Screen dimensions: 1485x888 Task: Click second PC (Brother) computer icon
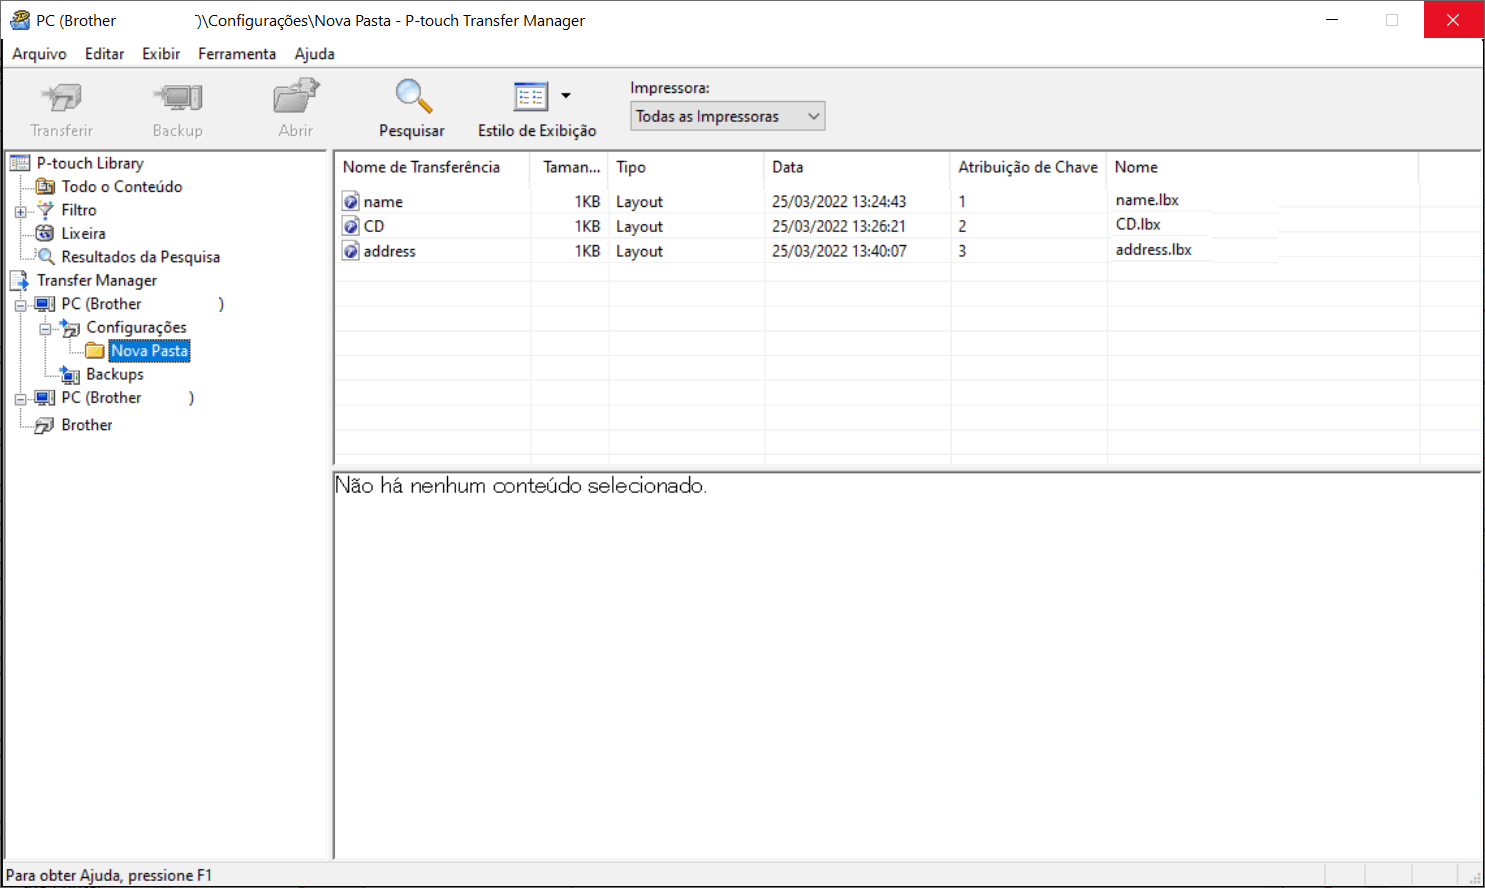[45, 398]
